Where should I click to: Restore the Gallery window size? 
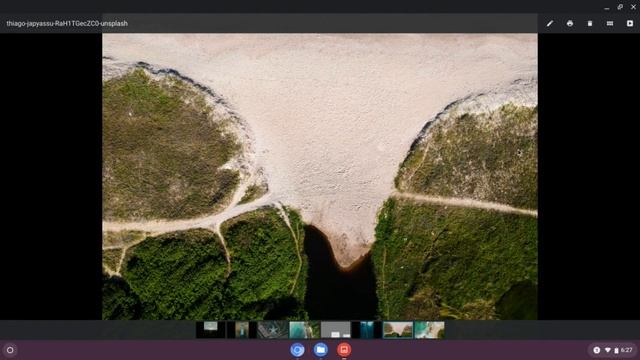pyautogui.click(x=620, y=7)
